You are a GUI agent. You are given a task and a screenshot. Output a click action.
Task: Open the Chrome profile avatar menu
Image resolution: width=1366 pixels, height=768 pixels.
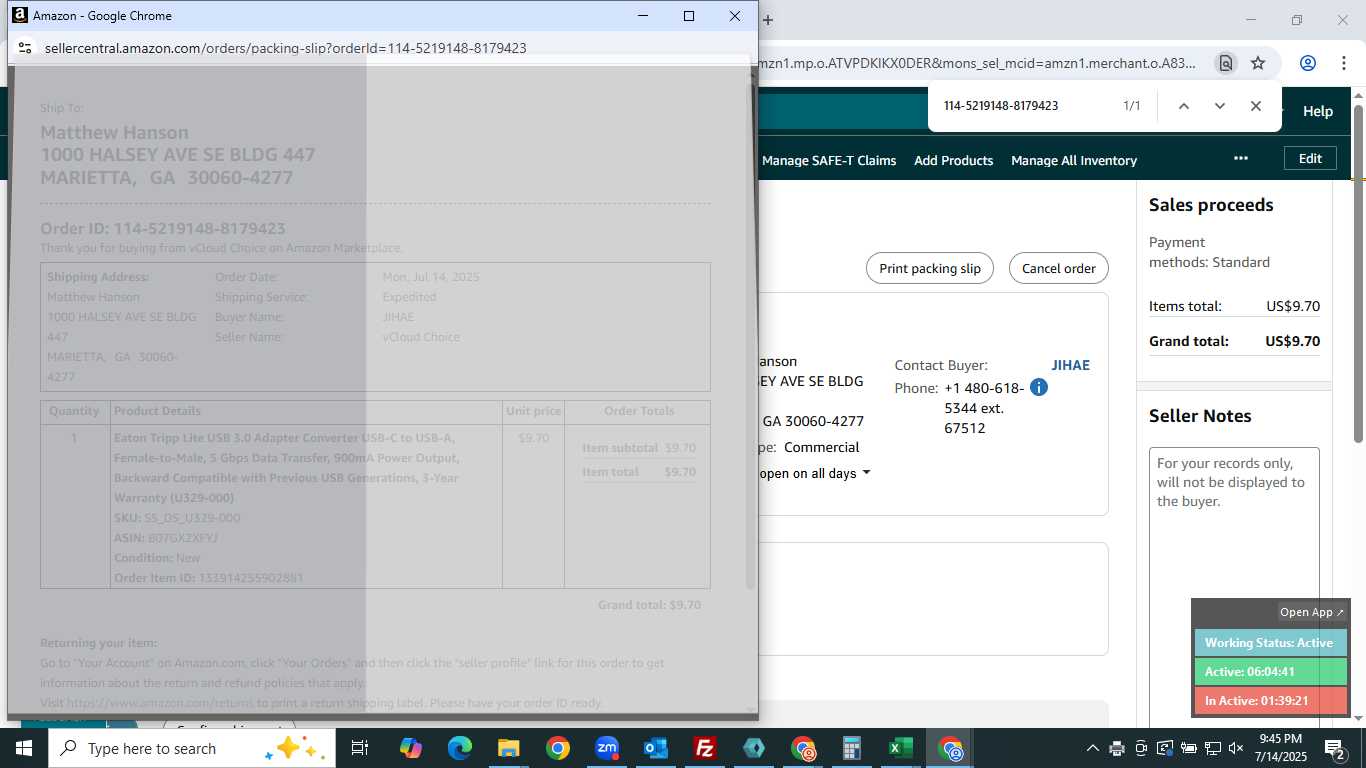coord(1308,63)
